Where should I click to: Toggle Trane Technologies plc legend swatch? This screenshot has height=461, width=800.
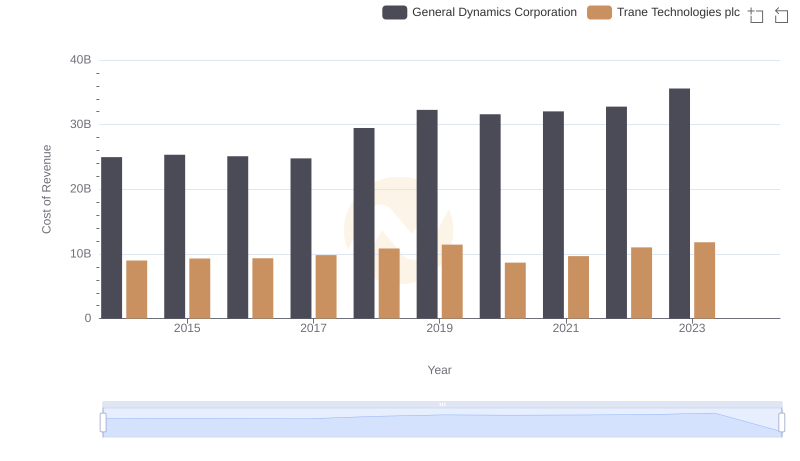[x=599, y=12]
